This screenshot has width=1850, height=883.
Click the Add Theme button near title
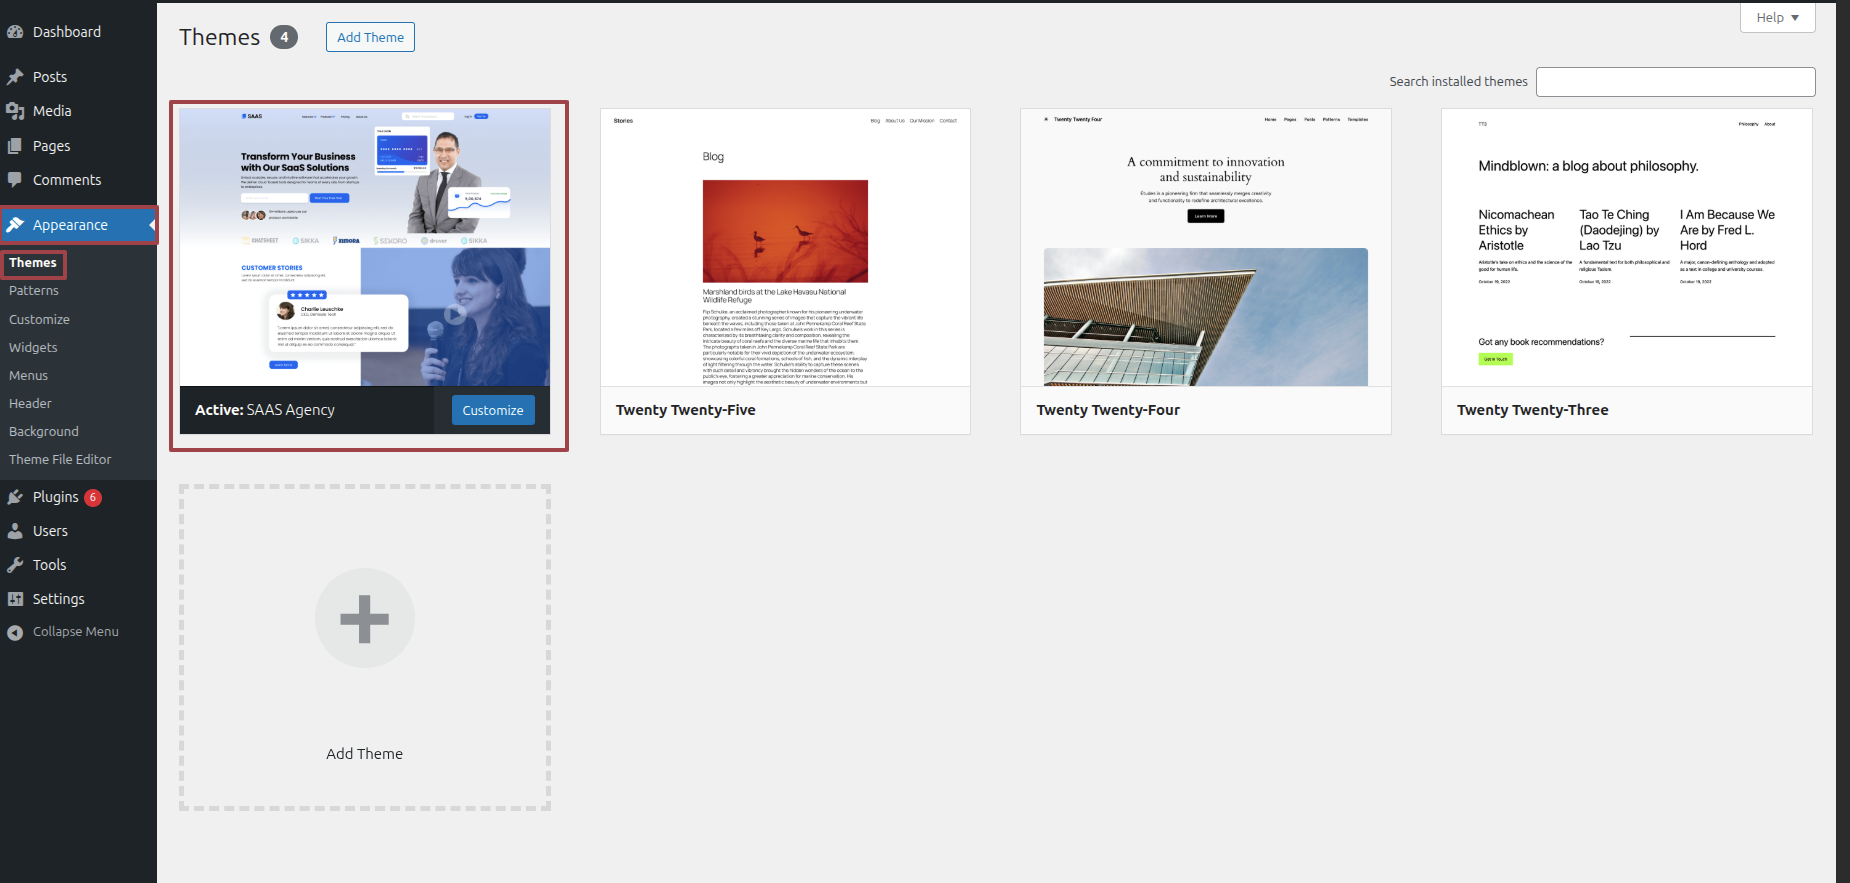pyautogui.click(x=370, y=37)
